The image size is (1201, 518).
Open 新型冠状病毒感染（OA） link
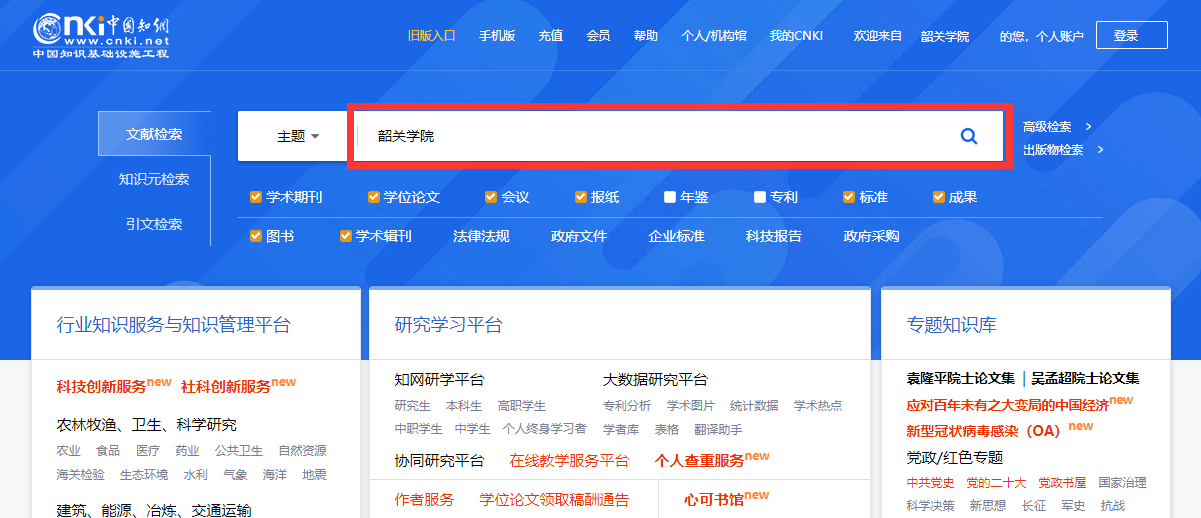984,431
